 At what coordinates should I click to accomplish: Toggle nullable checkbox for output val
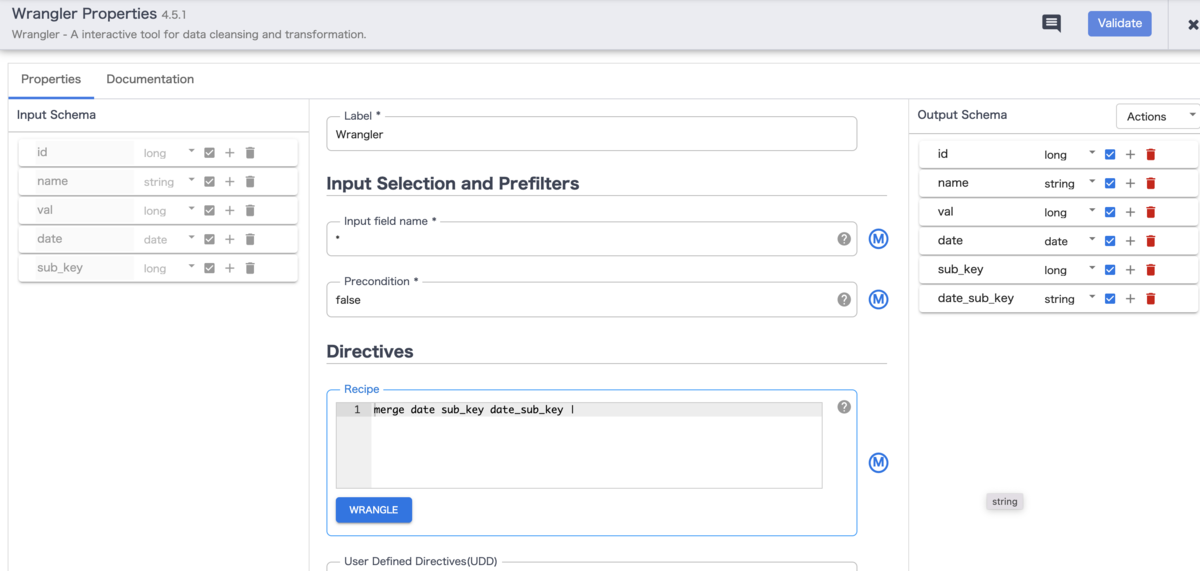click(x=1110, y=212)
